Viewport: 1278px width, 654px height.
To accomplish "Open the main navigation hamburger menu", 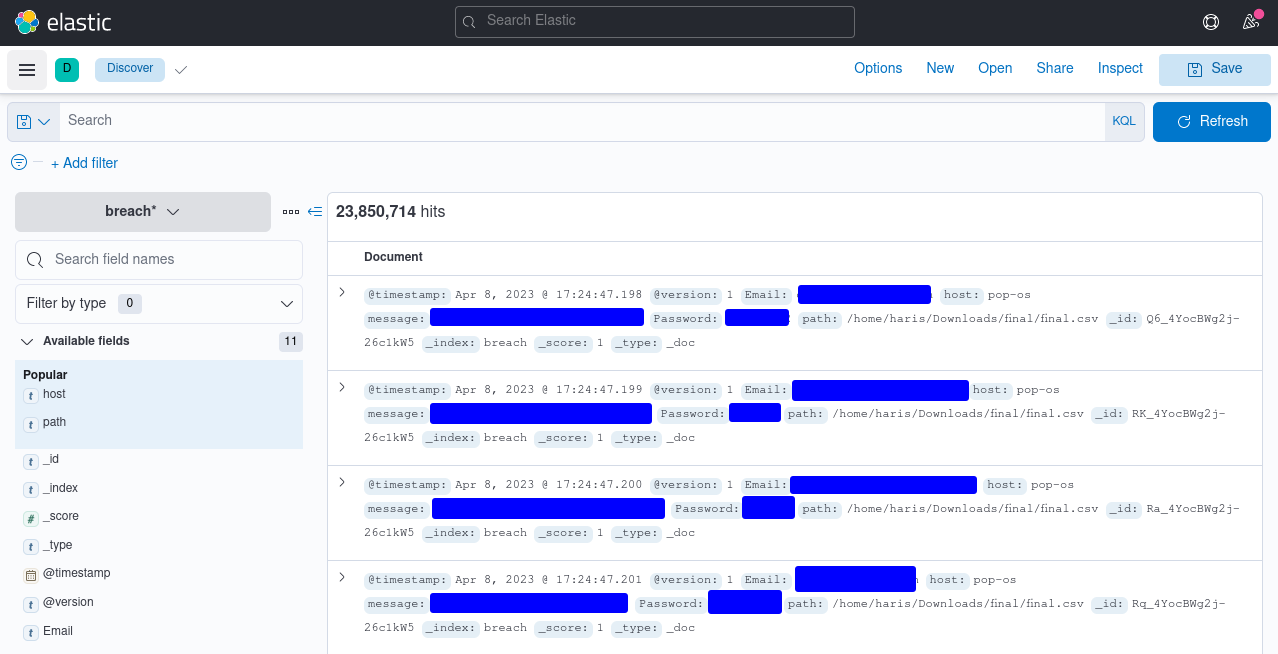I will (x=27, y=69).
